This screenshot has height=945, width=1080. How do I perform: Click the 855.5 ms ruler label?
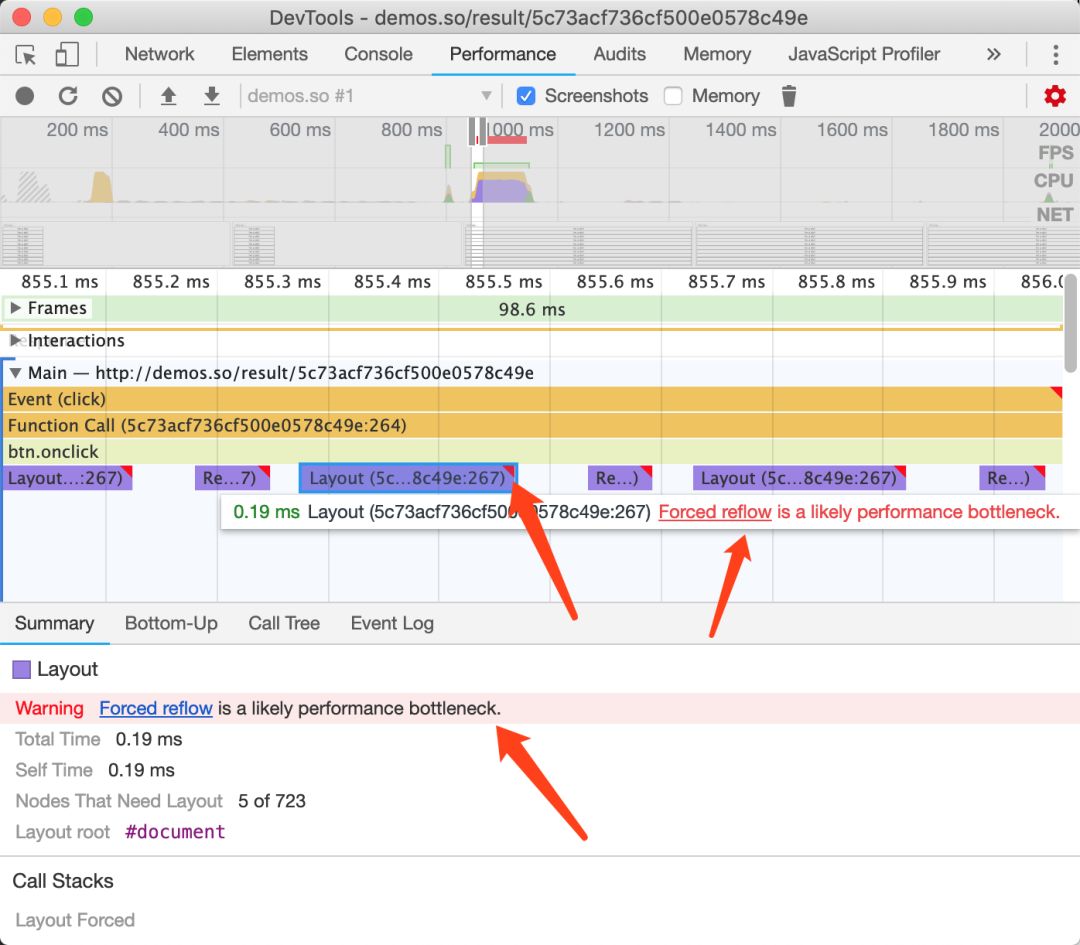pos(503,282)
